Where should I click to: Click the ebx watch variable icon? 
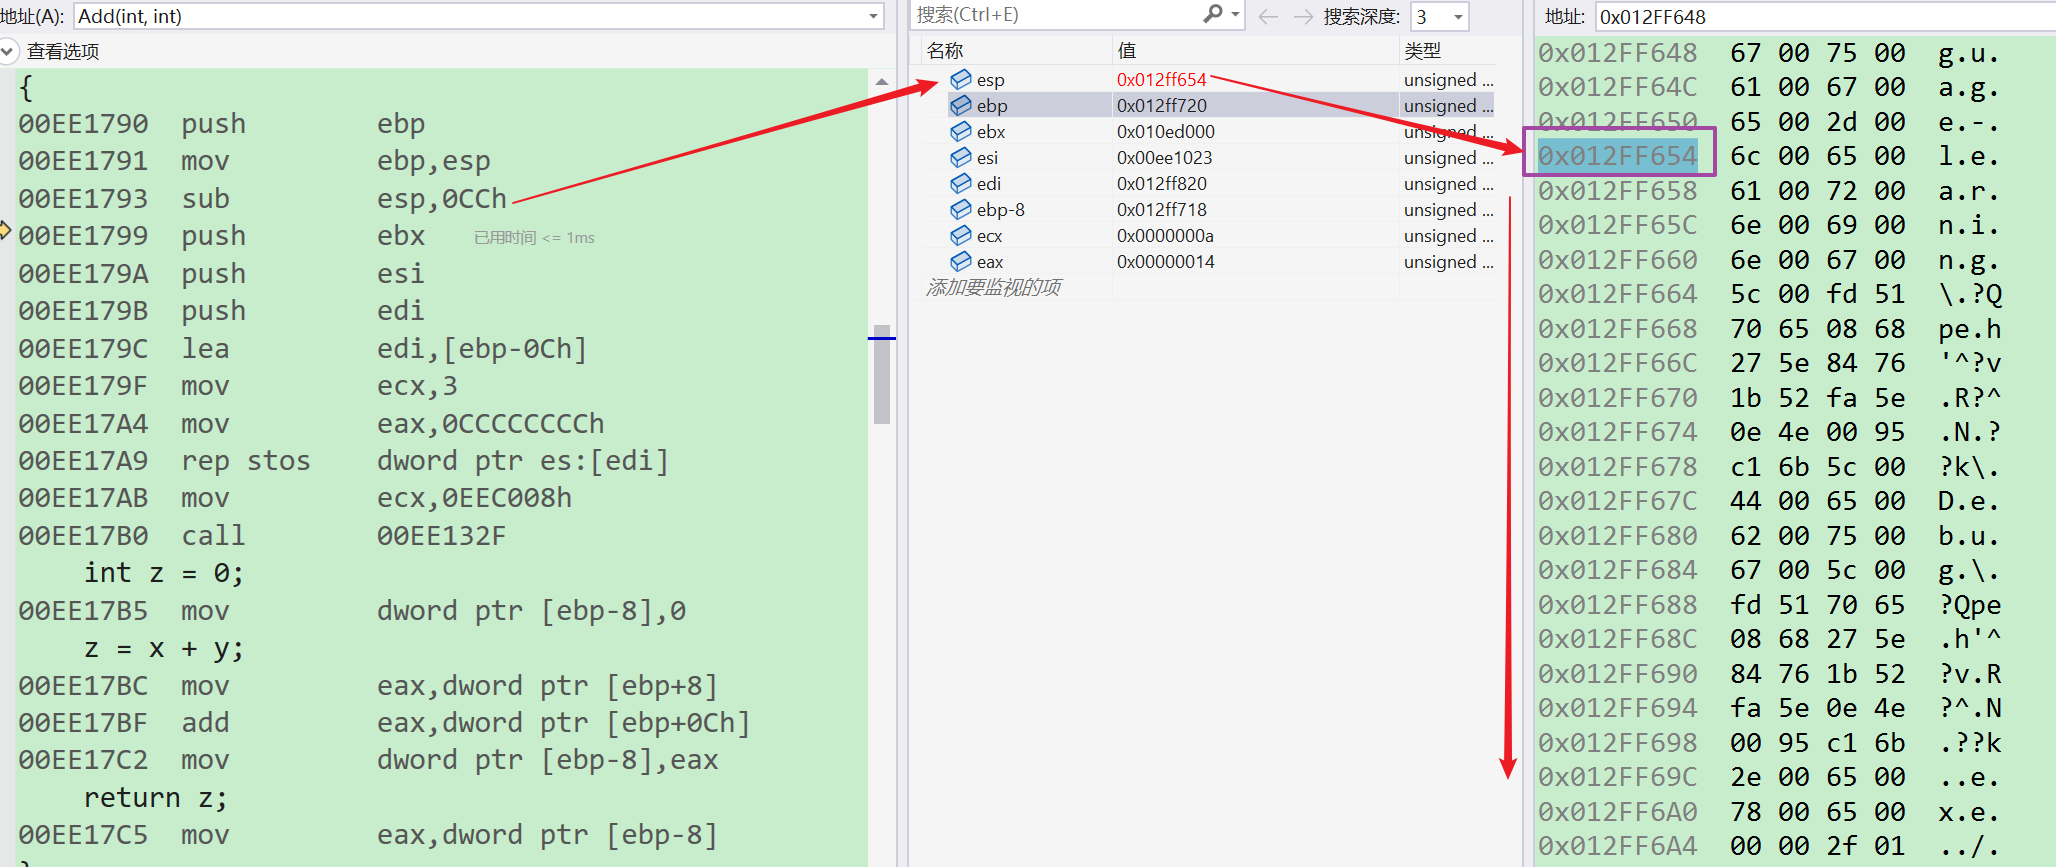point(961,131)
